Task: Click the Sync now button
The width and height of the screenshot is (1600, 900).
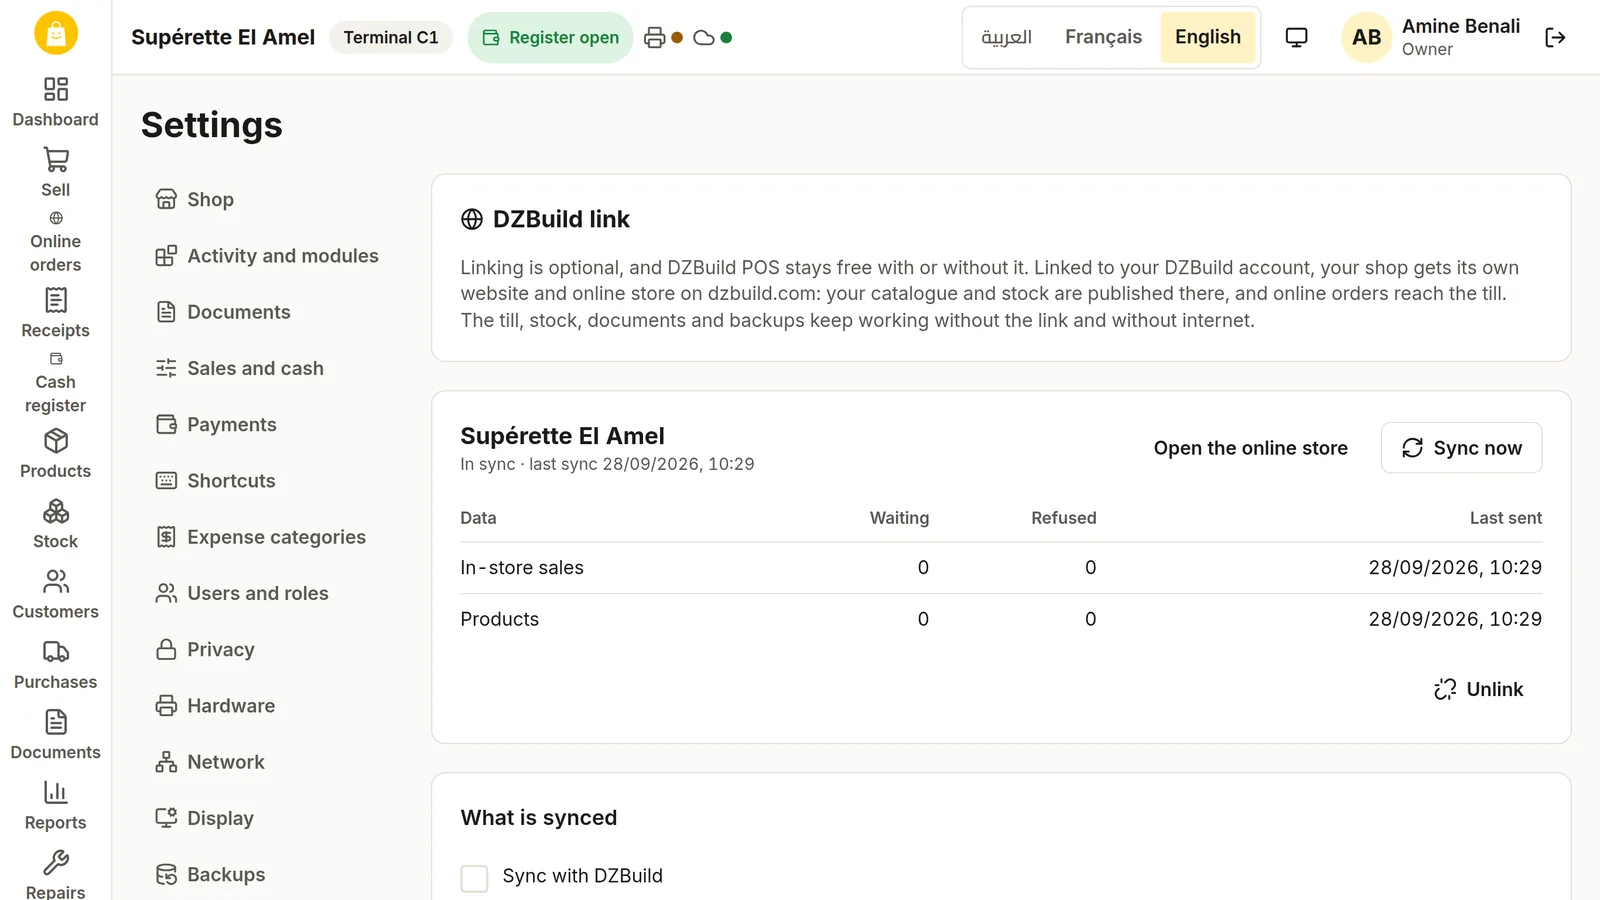Action: pyautogui.click(x=1461, y=448)
